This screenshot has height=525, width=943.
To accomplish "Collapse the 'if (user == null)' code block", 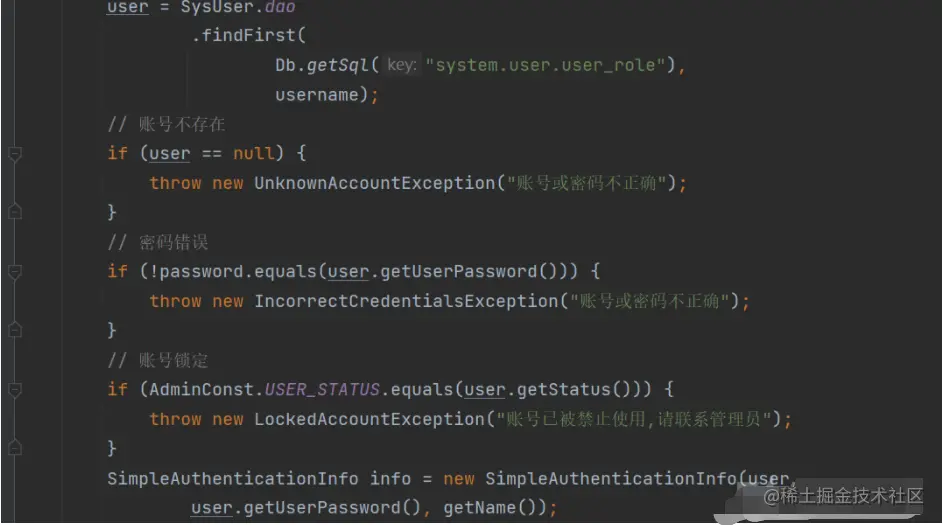I will click(15, 154).
